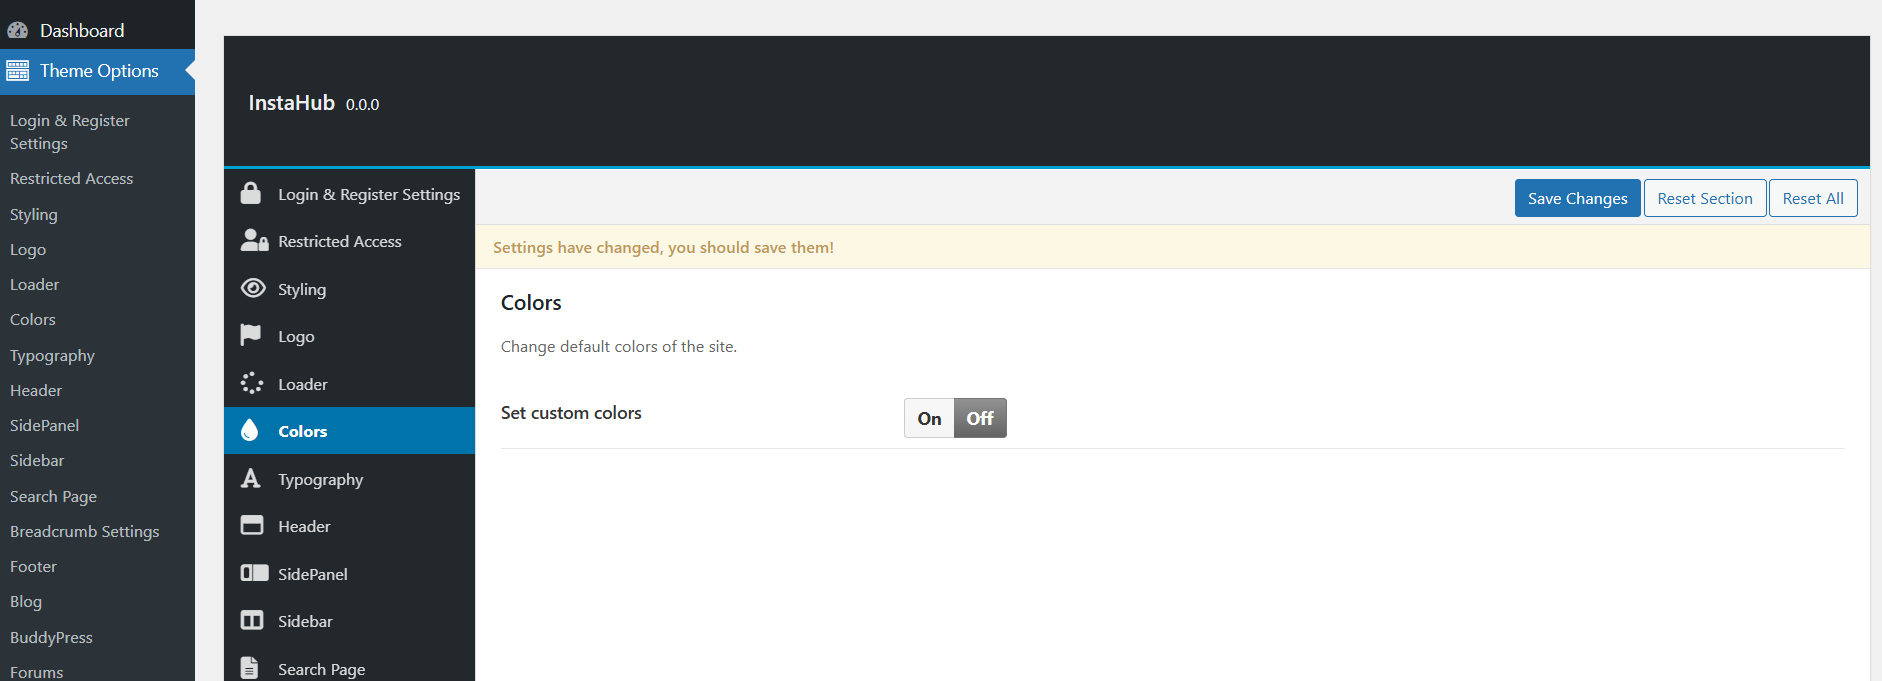Screen dimensions: 1882x681
Task: Click the eye icon beside Styling
Action: [253, 288]
